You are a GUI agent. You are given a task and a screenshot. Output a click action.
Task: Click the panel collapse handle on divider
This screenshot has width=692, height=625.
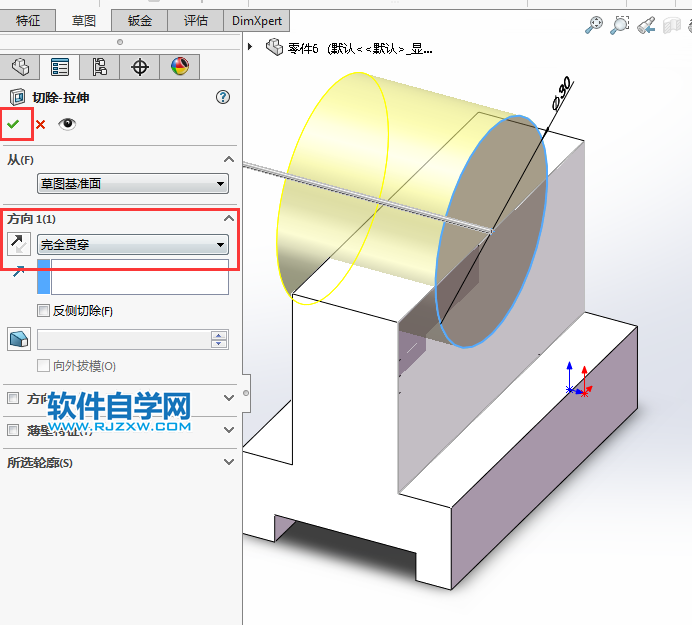246,393
